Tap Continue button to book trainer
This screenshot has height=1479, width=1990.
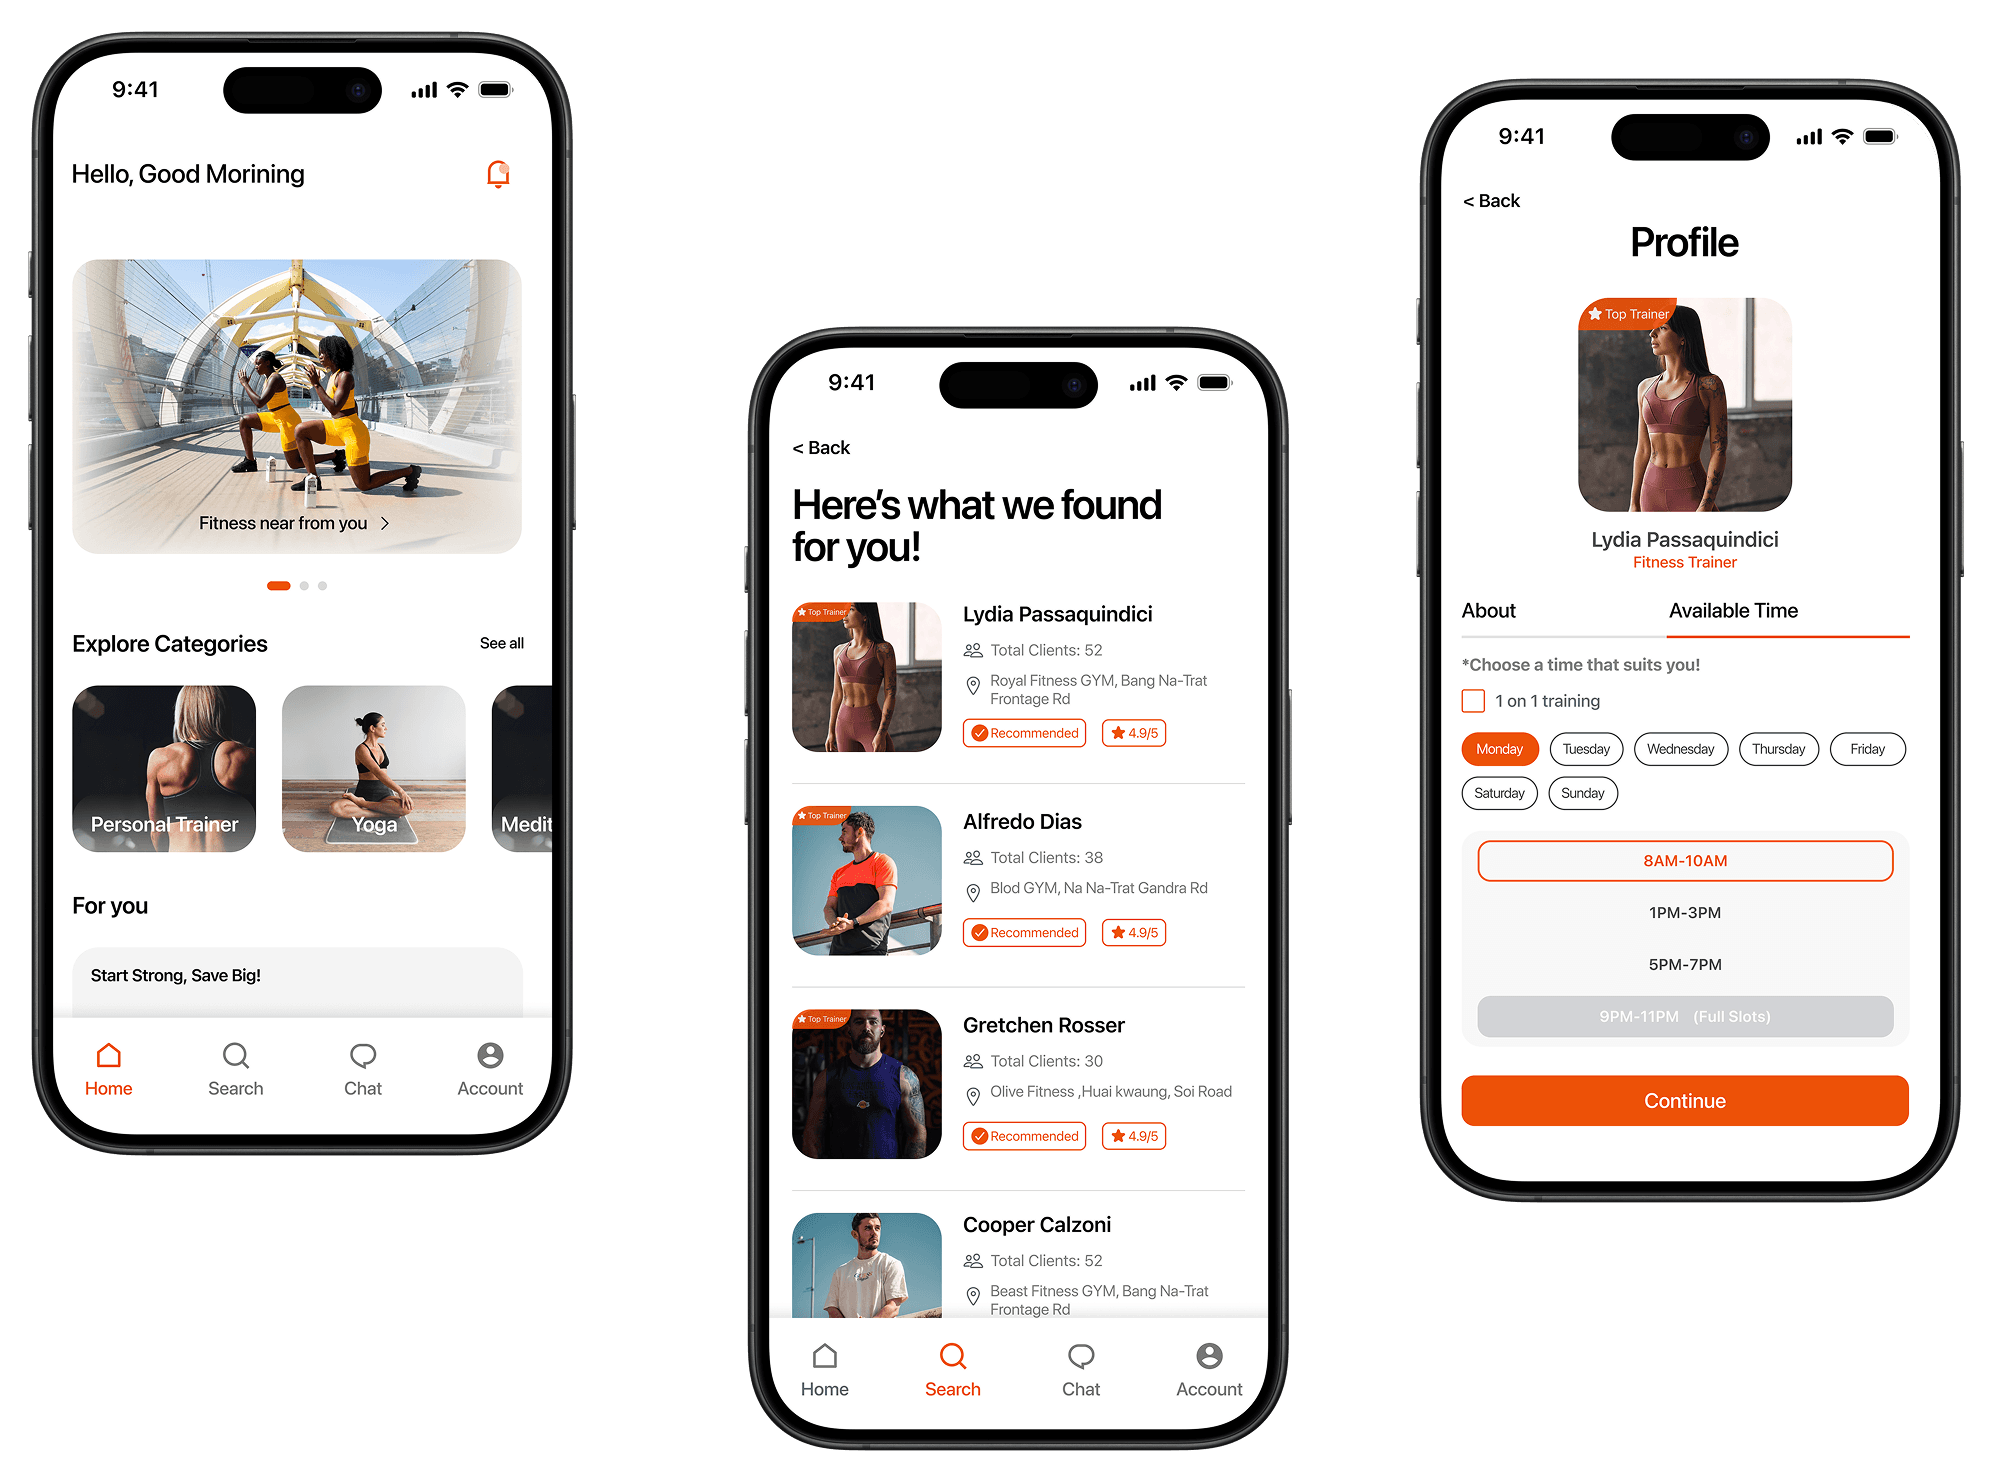[x=1684, y=1101]
